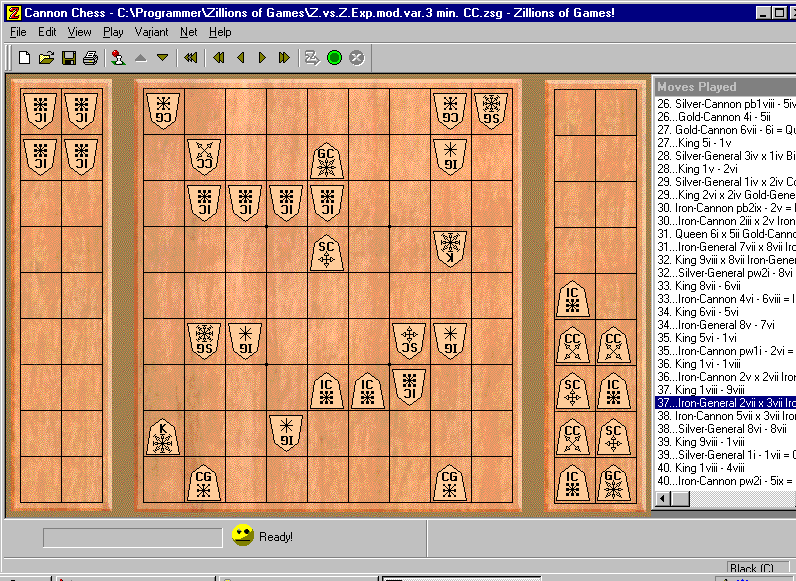The image size is (796, 581).
Task: Select move 37...Iron-General 2vii x 3vii
Action: point(725,403)
